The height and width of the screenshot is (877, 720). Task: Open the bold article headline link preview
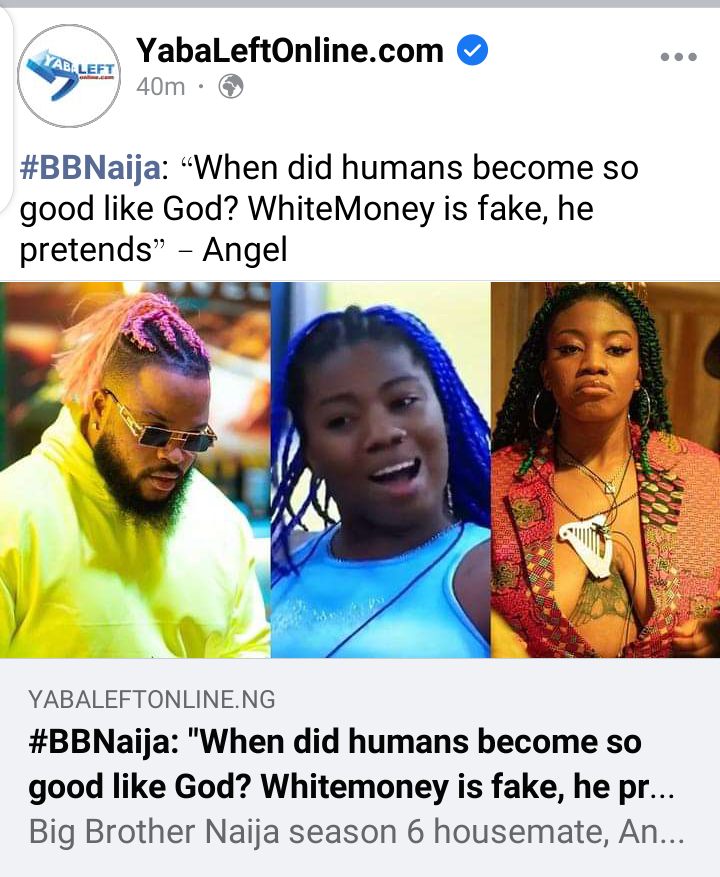351,764
